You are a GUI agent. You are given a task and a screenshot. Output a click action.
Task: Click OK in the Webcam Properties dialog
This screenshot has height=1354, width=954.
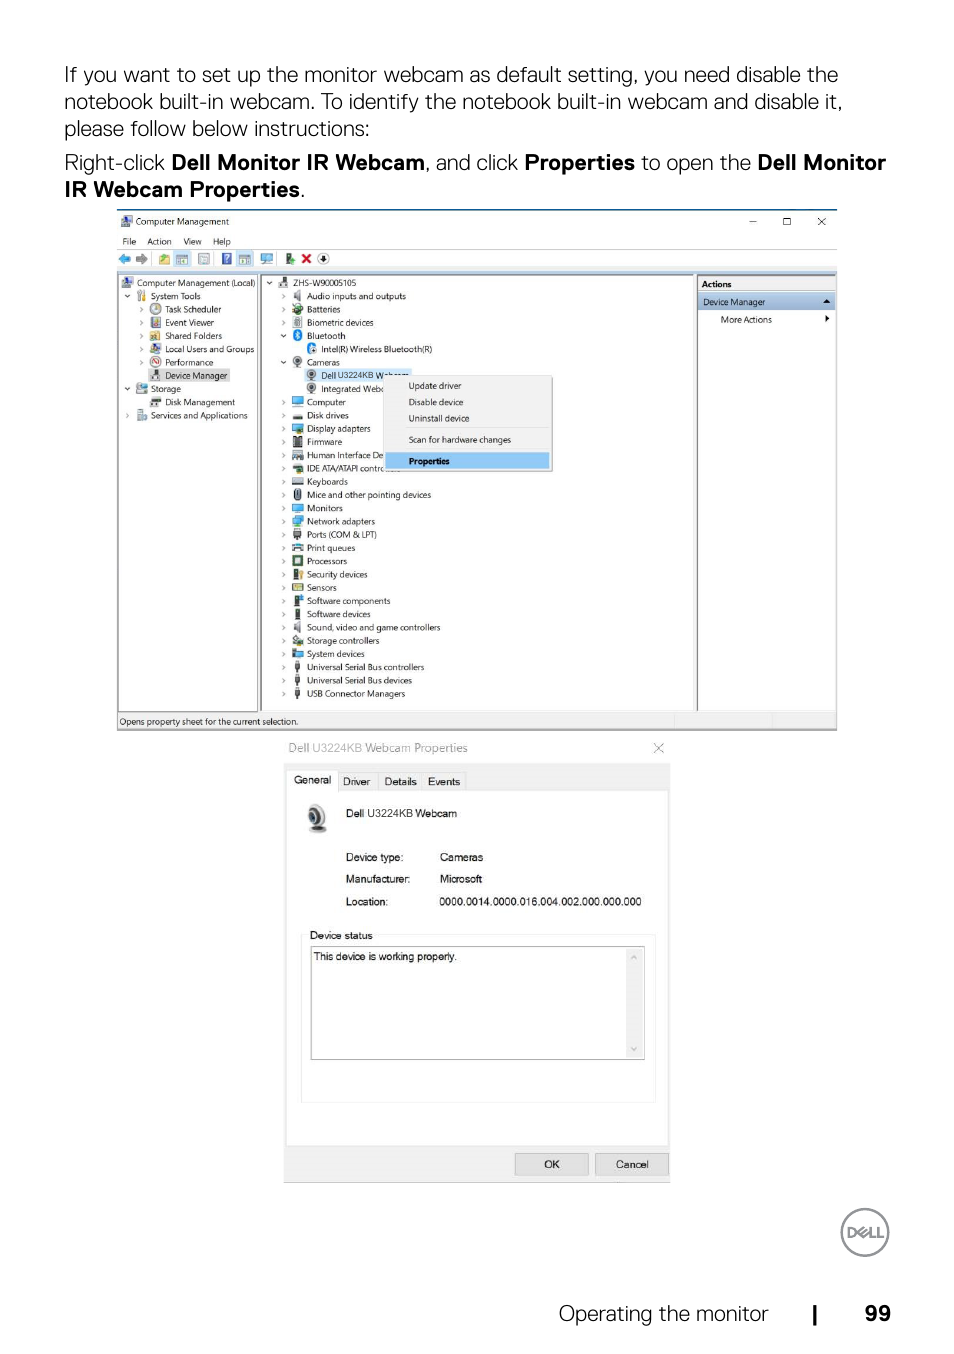(551, 1164)
